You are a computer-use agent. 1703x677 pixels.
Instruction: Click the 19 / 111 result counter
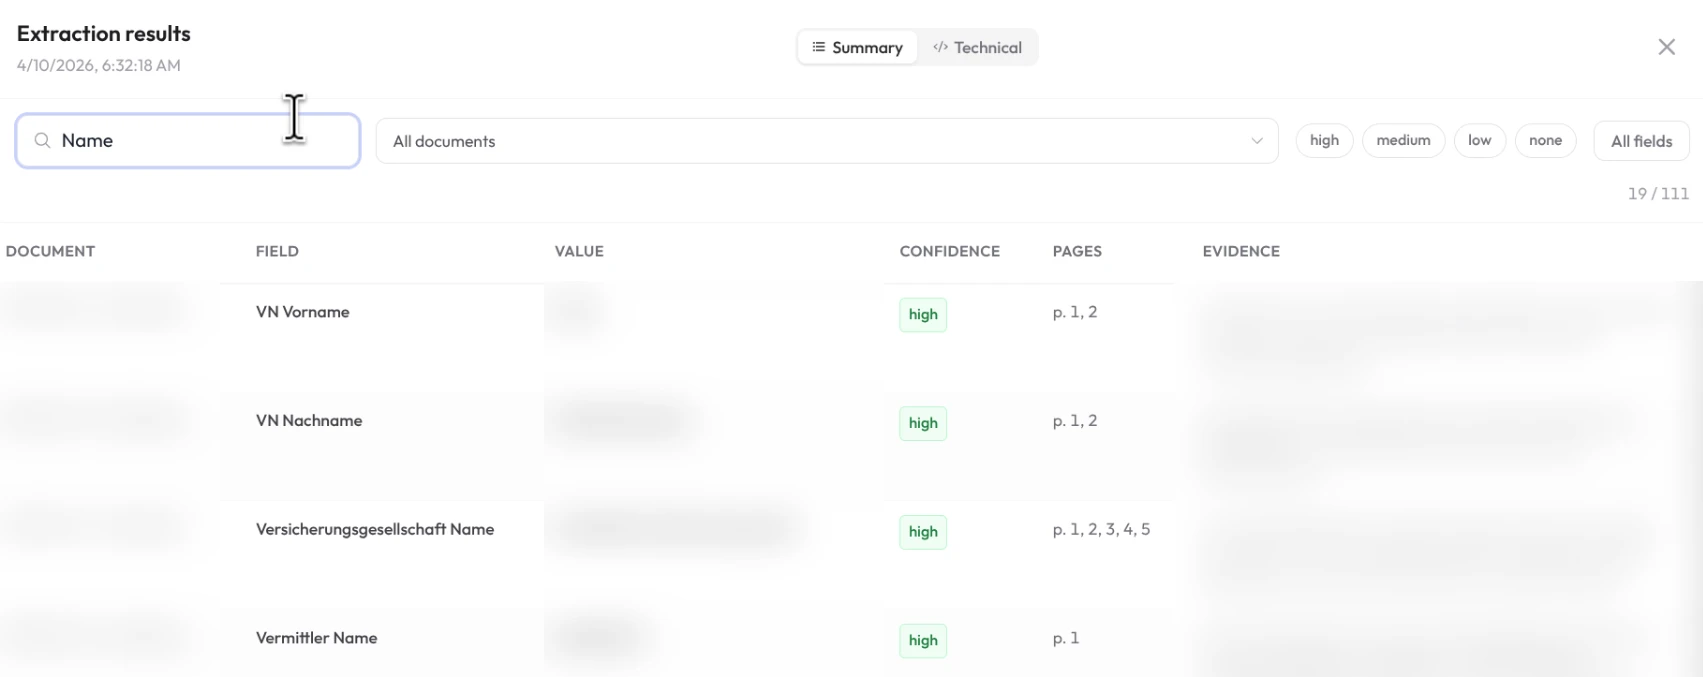click(1658, 194)
